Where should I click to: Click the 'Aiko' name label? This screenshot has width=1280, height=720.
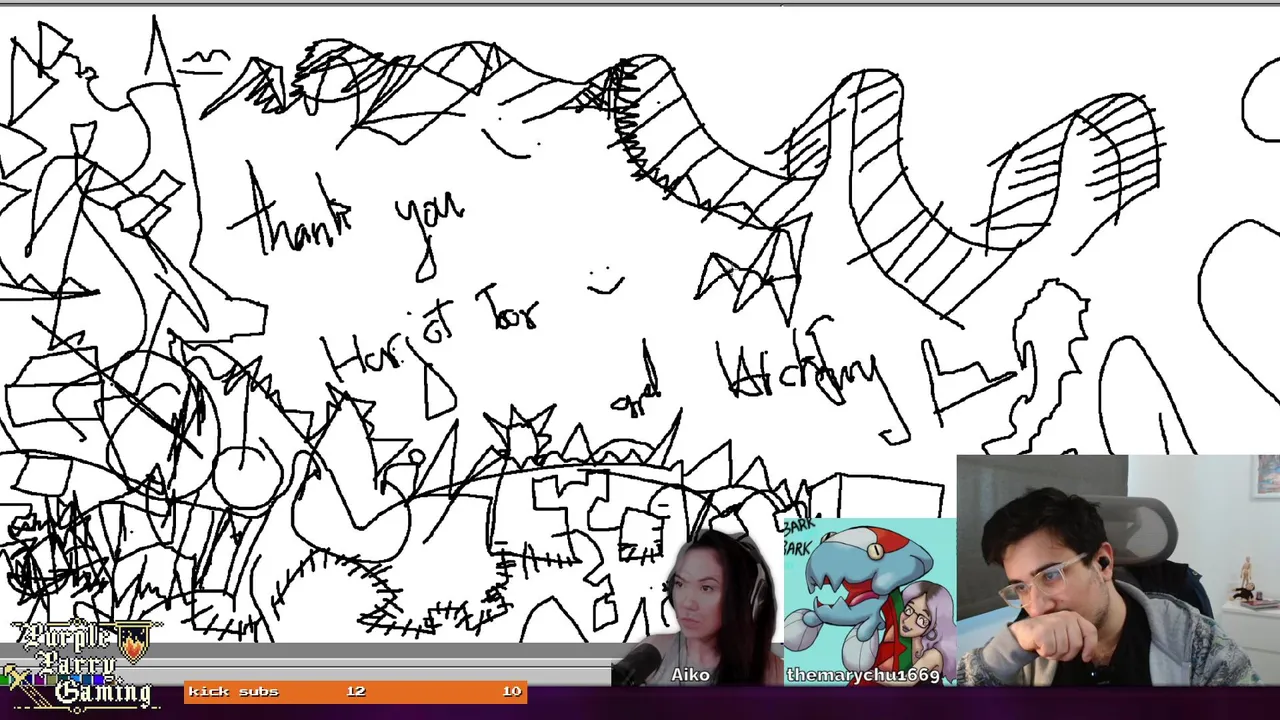690,675
